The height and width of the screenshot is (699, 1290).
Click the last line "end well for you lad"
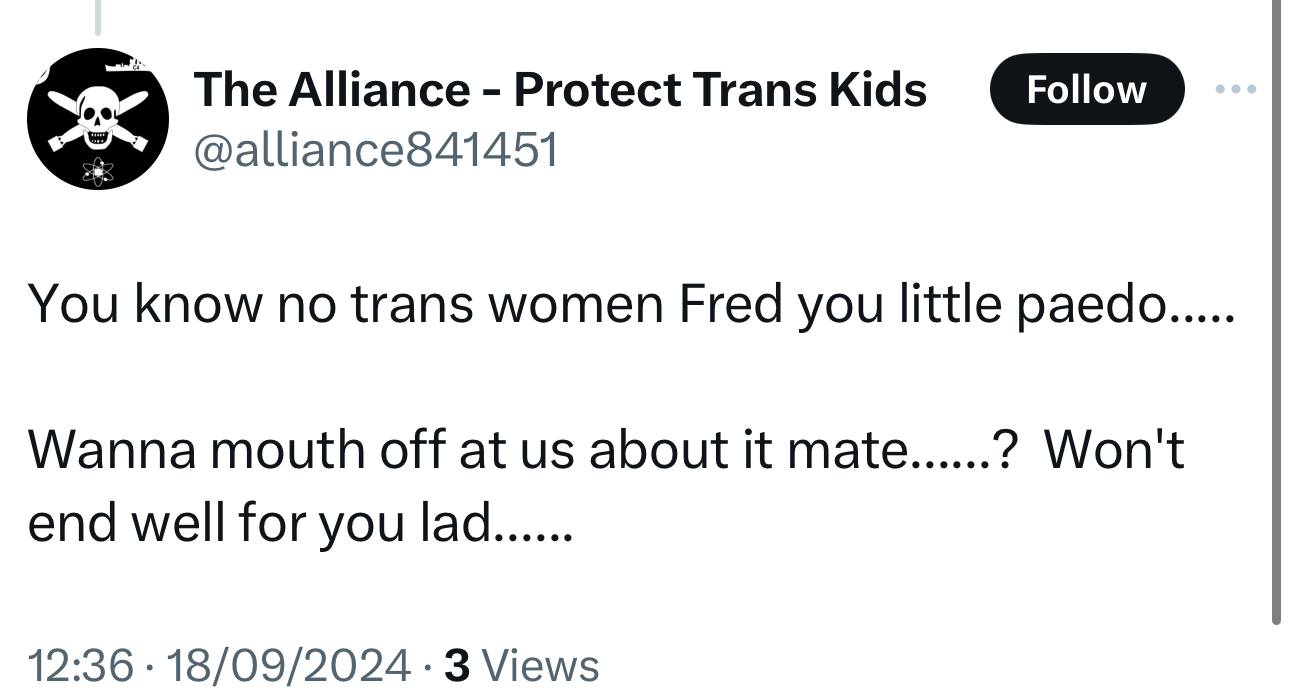(x=300, y=523)
